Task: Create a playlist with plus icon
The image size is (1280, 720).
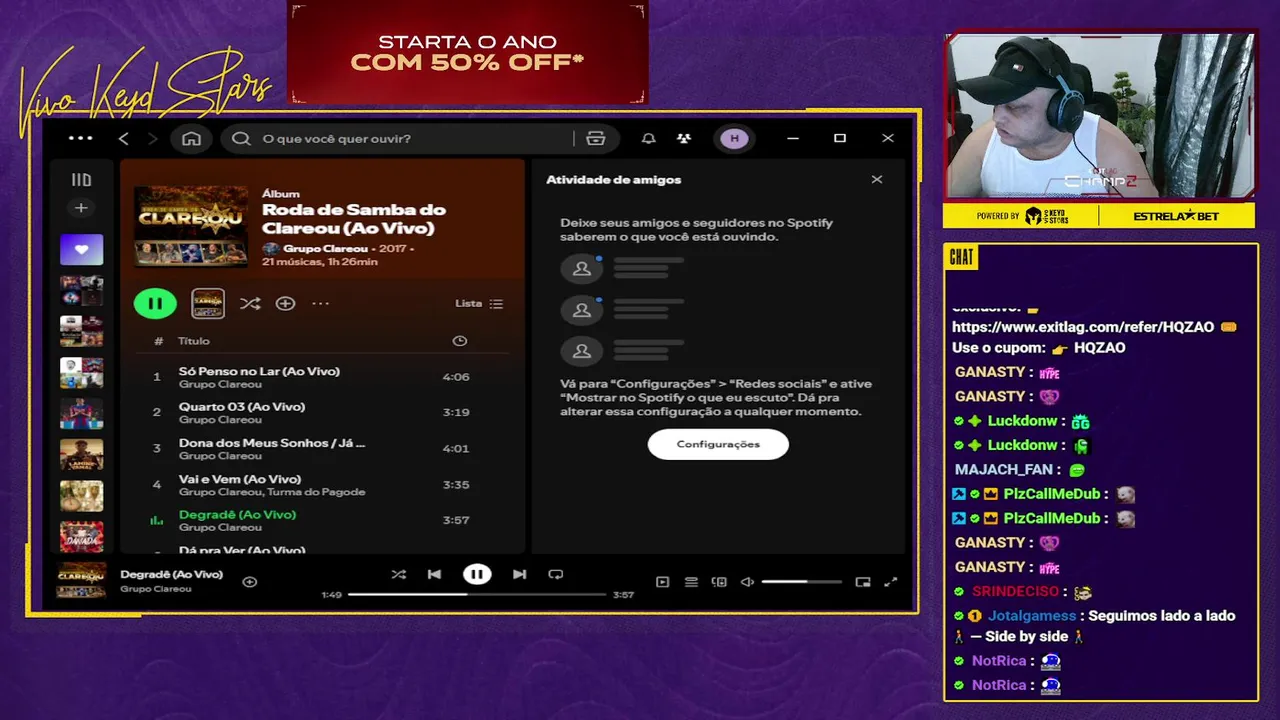Action: pyautogui.click(x=81, y=208)
